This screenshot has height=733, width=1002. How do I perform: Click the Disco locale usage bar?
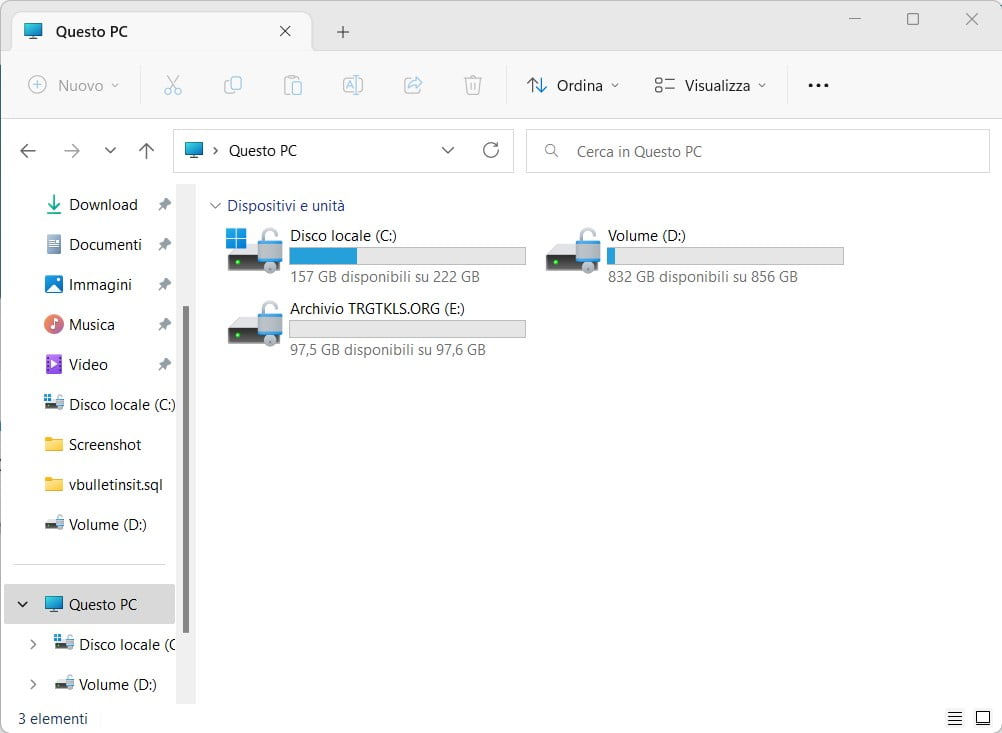pos(407,256)
